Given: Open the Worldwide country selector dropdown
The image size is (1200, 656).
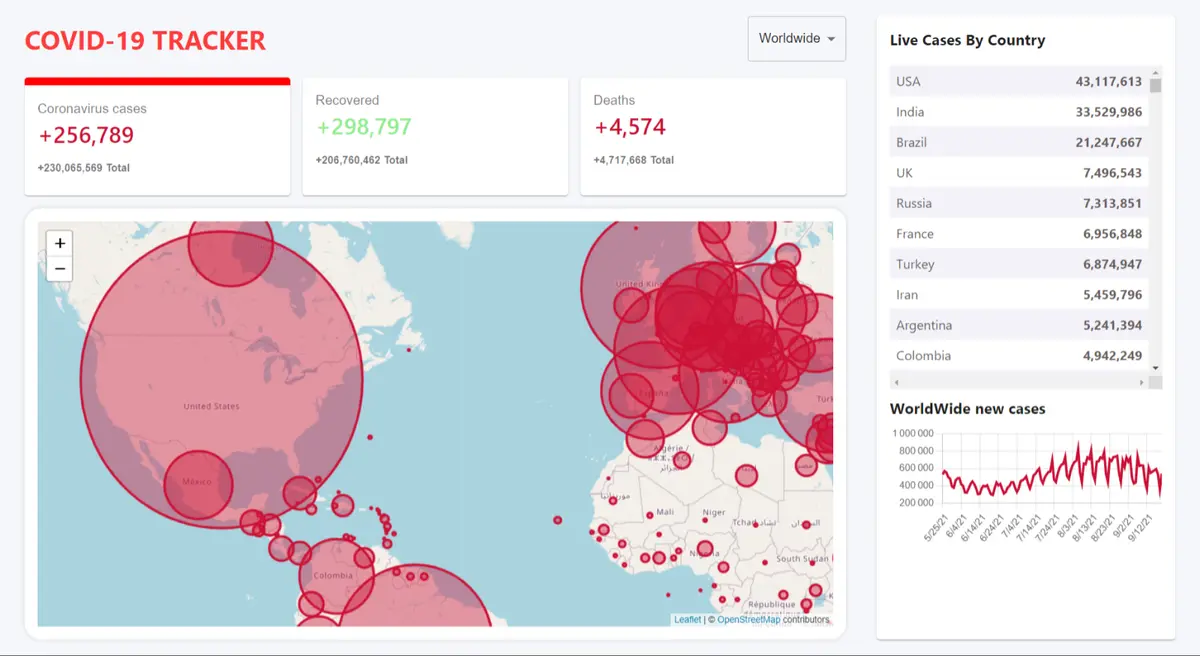Looking at the screenshot, I should click(x=796, y=38).
